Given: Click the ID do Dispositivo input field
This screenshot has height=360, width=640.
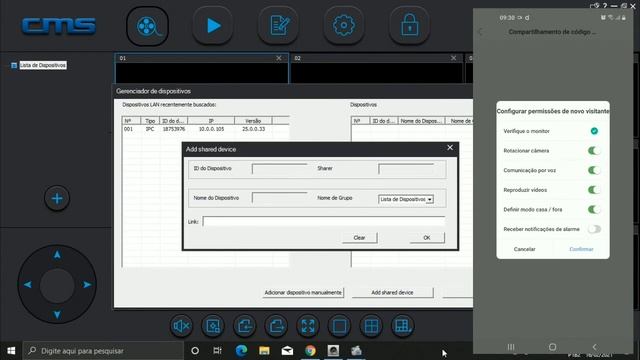Looking at the screenshot, I should pos(280,169).
